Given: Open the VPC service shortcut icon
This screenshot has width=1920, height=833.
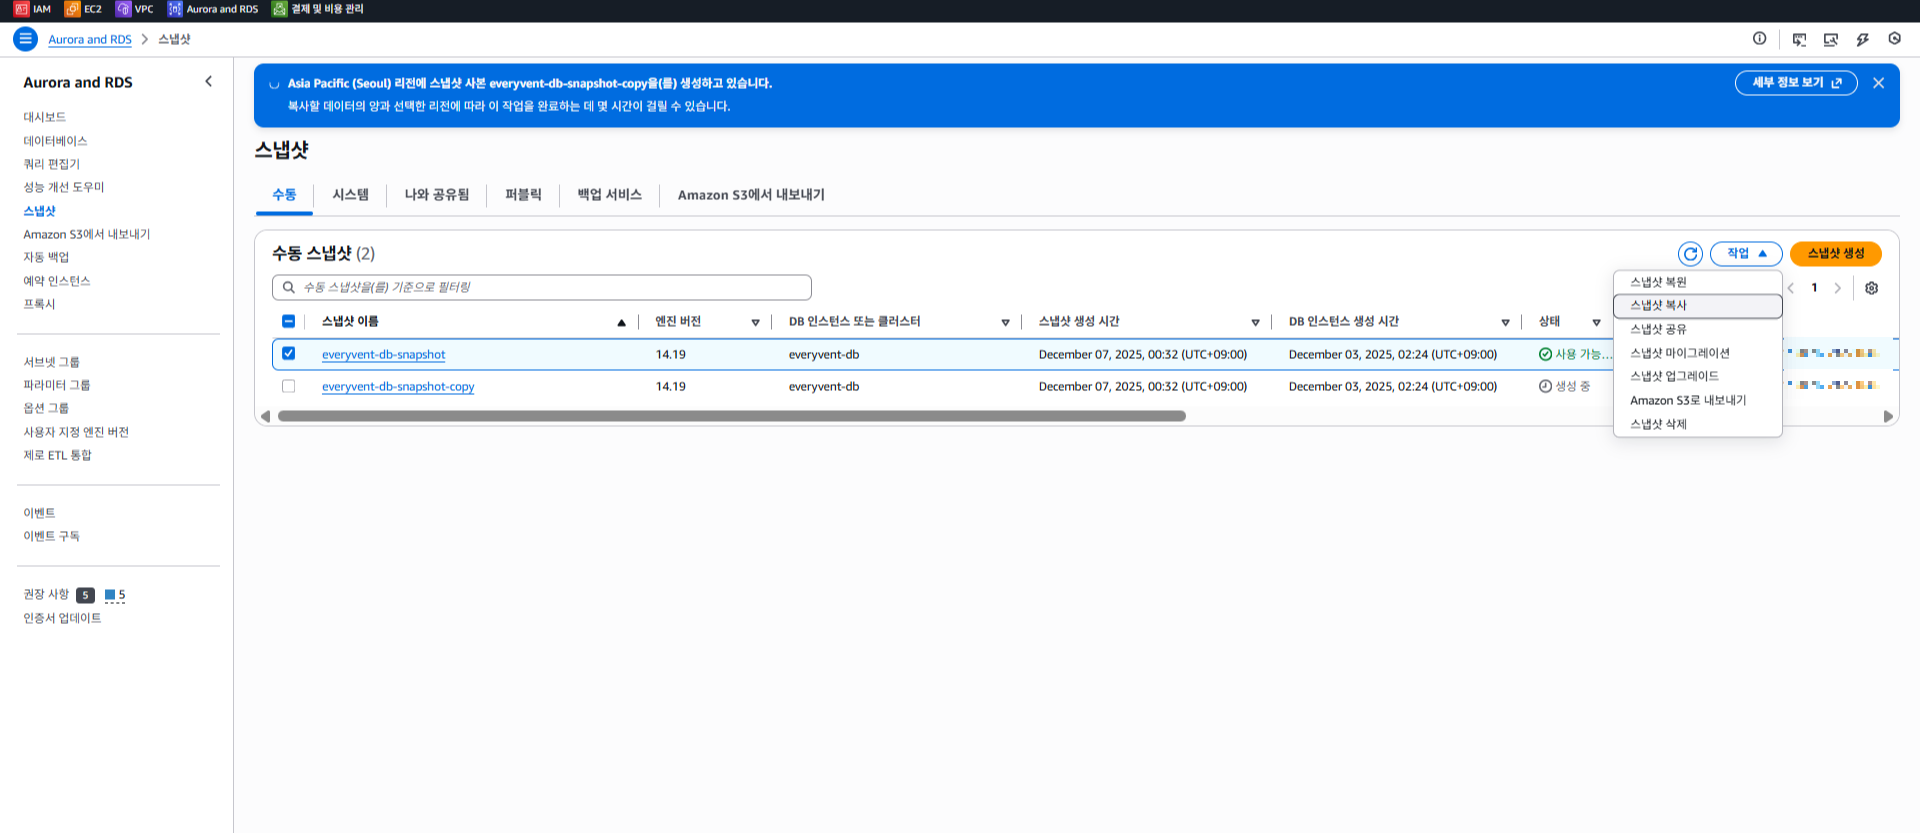Looking at the screenshot, I should 123,9.
